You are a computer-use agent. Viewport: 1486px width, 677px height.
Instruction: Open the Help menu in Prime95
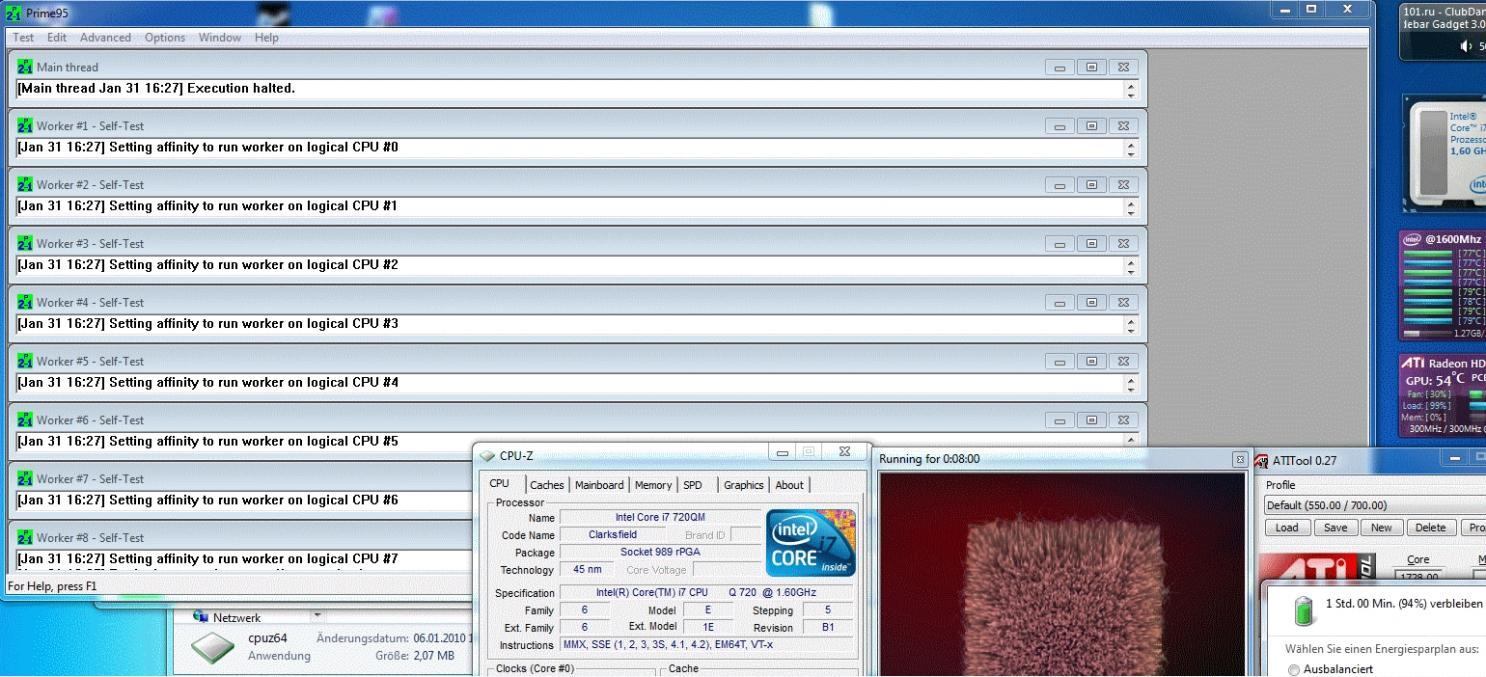pos(266,38)
